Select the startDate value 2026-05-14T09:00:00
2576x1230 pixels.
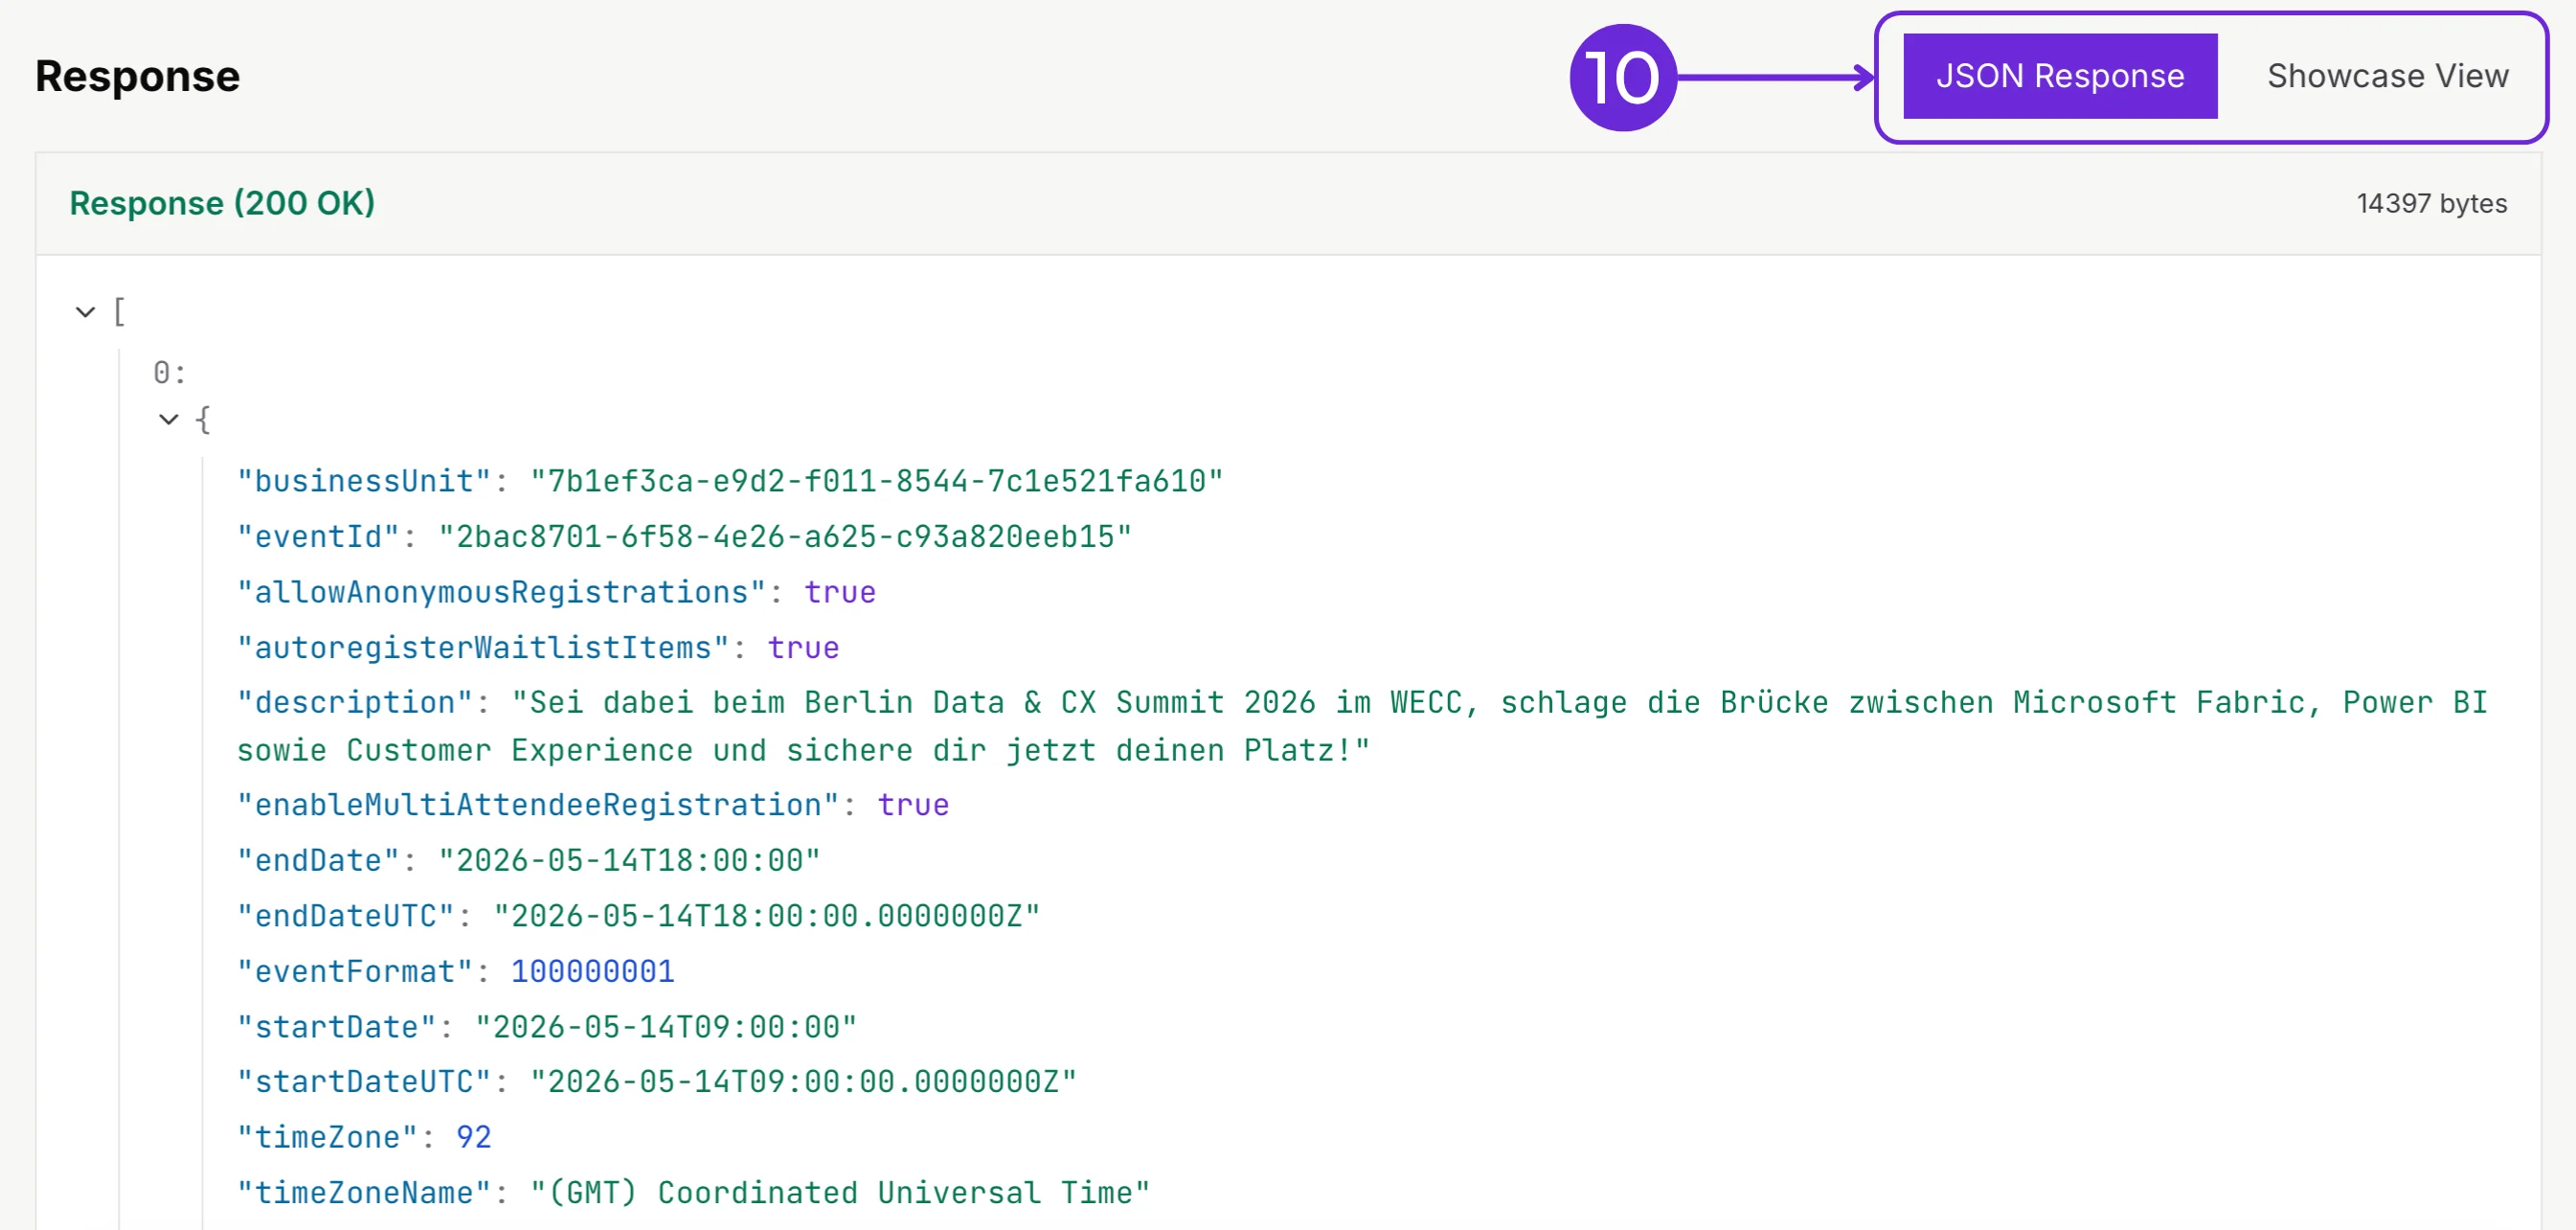point(666,1027)
